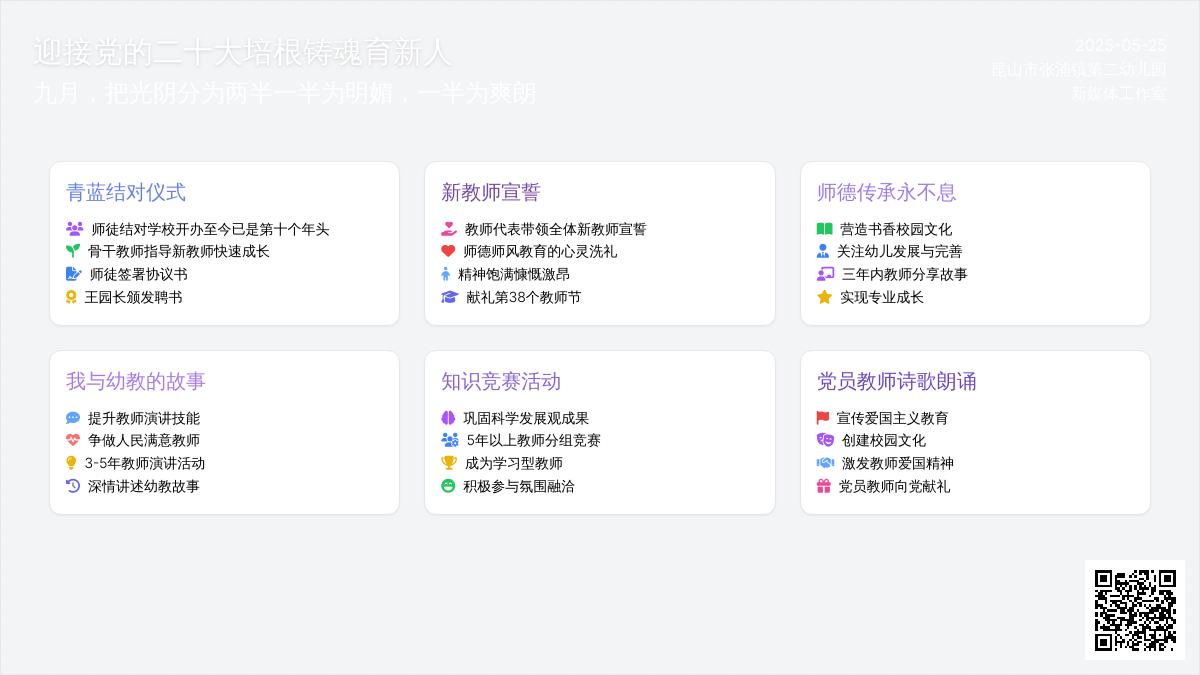The height and width of the screenshot is (675, 1200).
Task: Click the text 献礼第38个教师节
Action: pyautogui.click(x=524, y=297)
